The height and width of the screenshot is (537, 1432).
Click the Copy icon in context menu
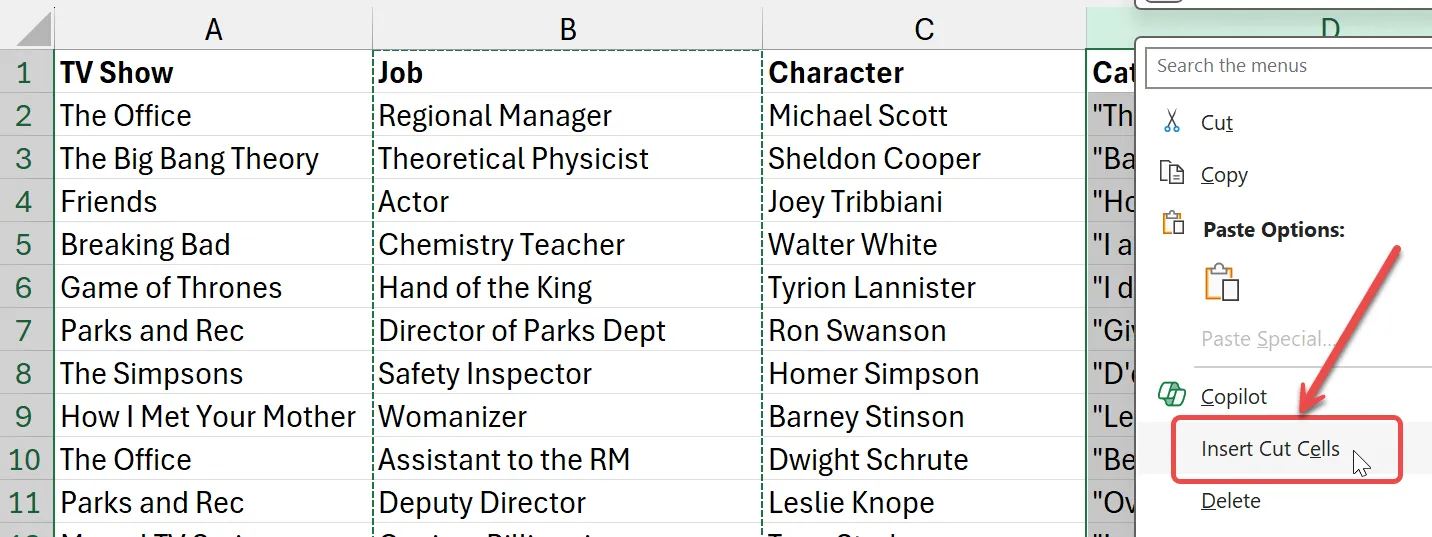[x=1172, y=174]
